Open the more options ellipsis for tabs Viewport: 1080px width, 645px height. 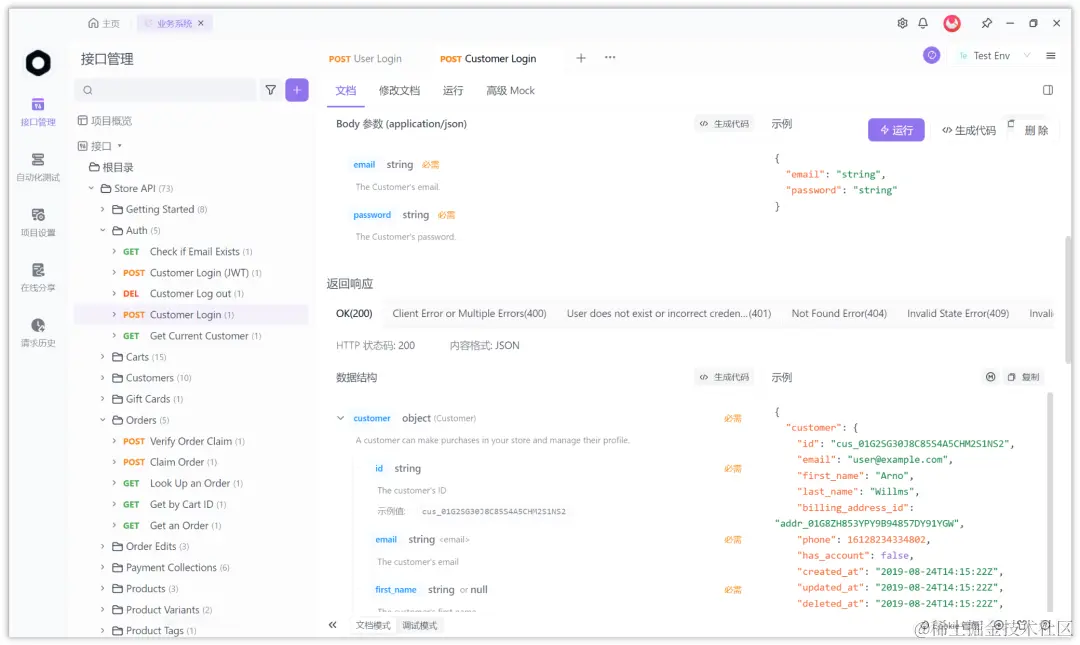[x=610, y=57]
